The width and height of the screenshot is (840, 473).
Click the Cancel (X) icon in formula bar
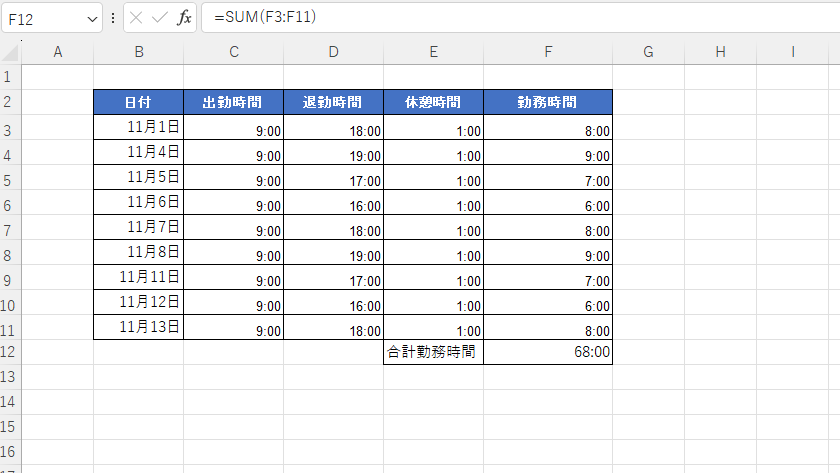pyautogui.click(x=136, y=18)
